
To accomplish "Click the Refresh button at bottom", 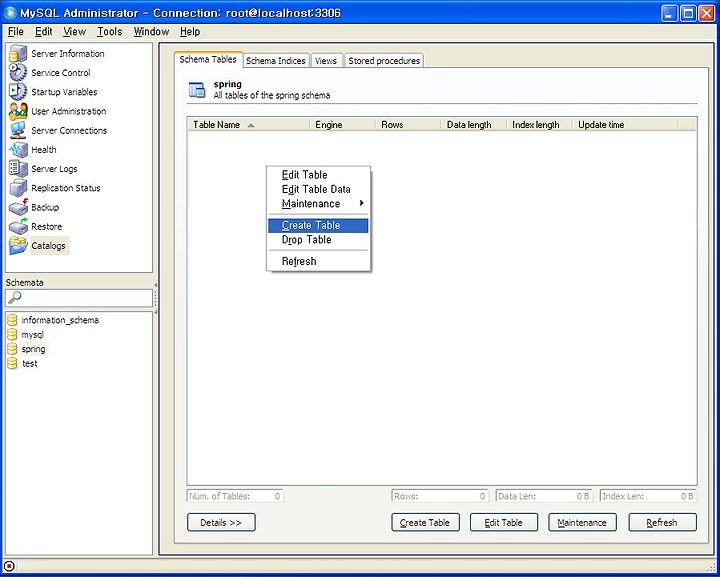I will [662, 522].
